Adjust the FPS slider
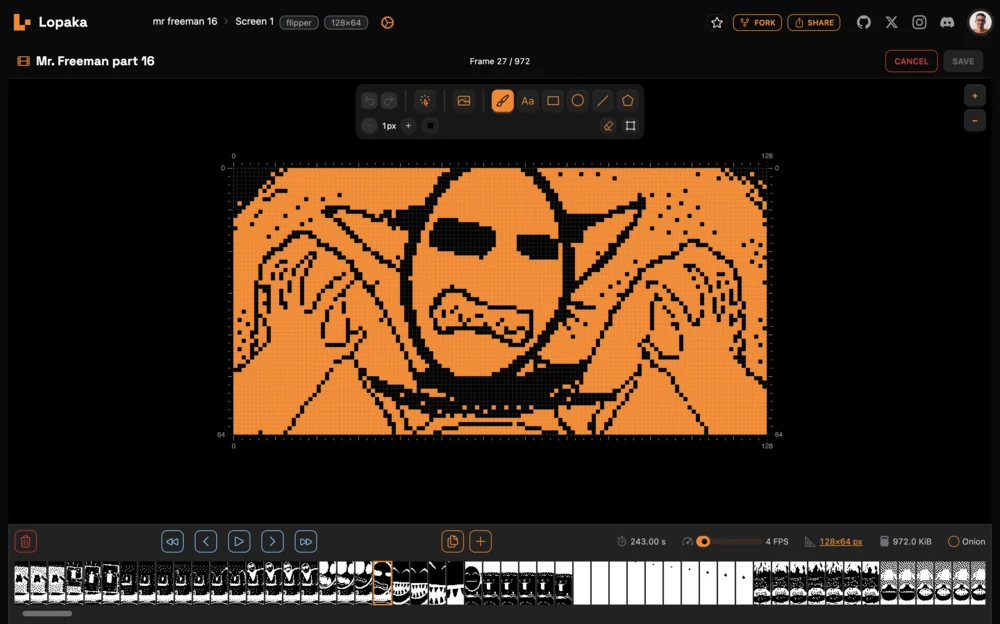The image size is (1000, 624). pos(728,542)
